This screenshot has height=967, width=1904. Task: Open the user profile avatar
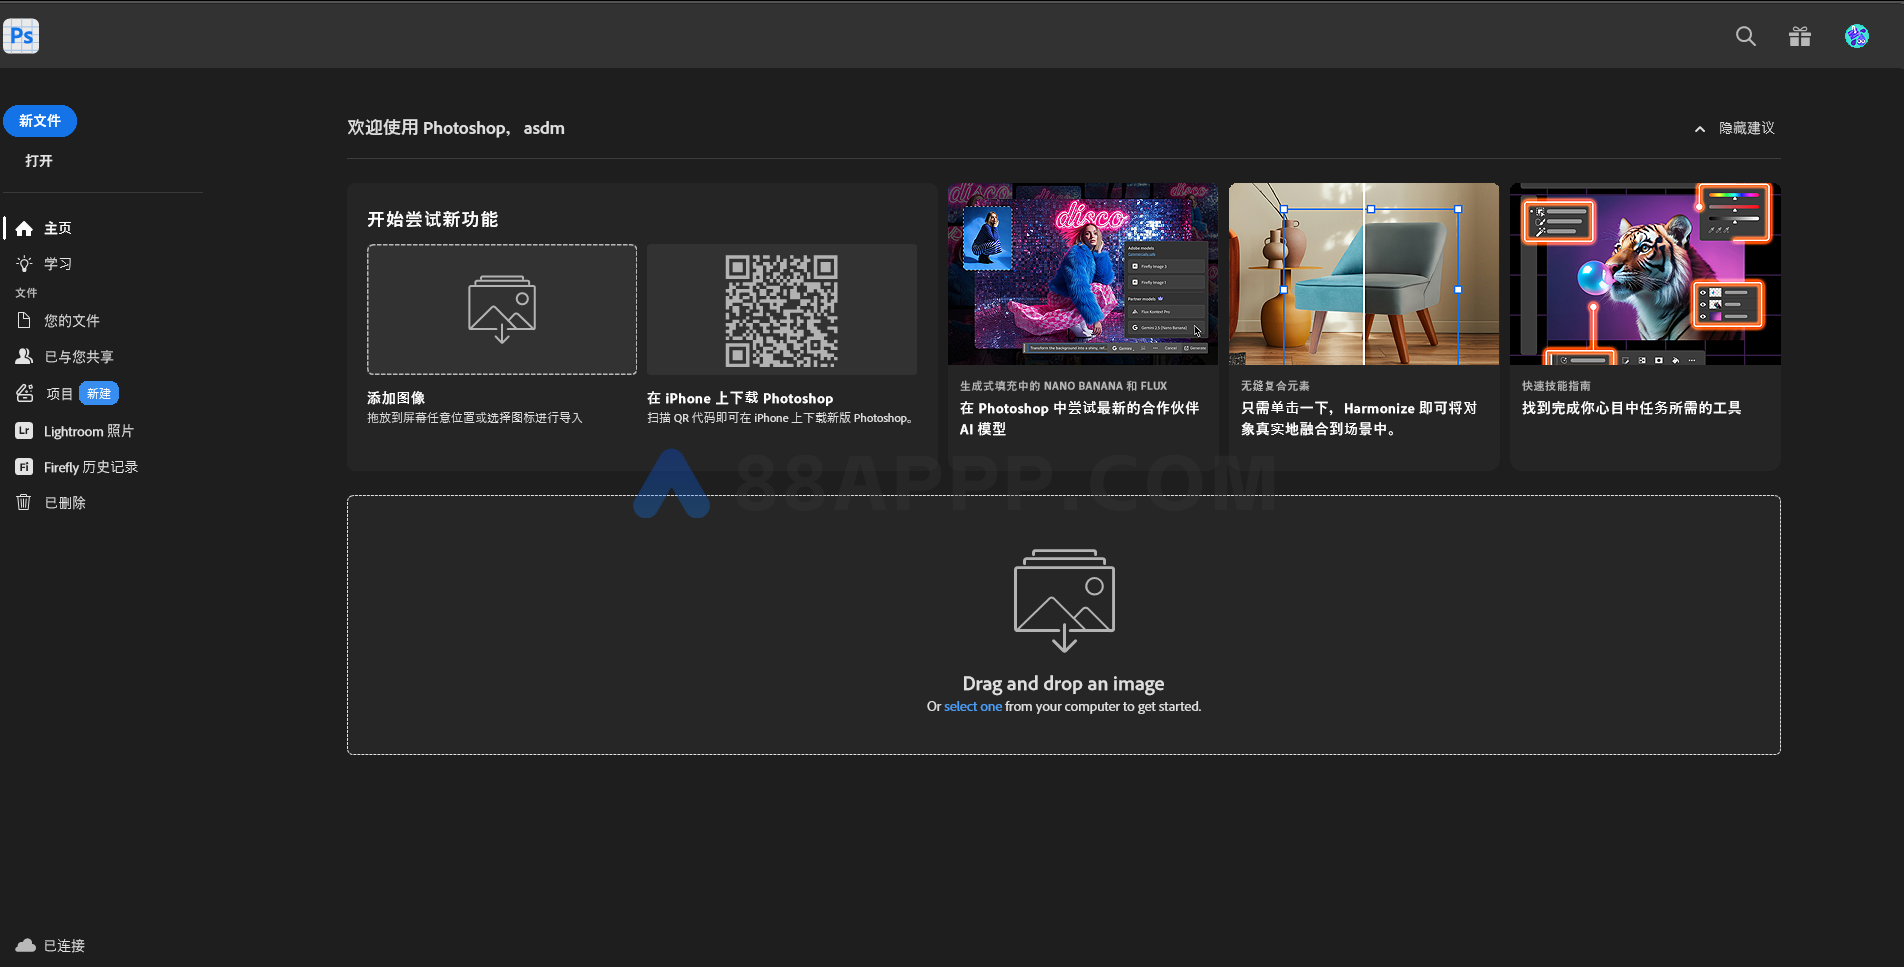coord(1856,37)
